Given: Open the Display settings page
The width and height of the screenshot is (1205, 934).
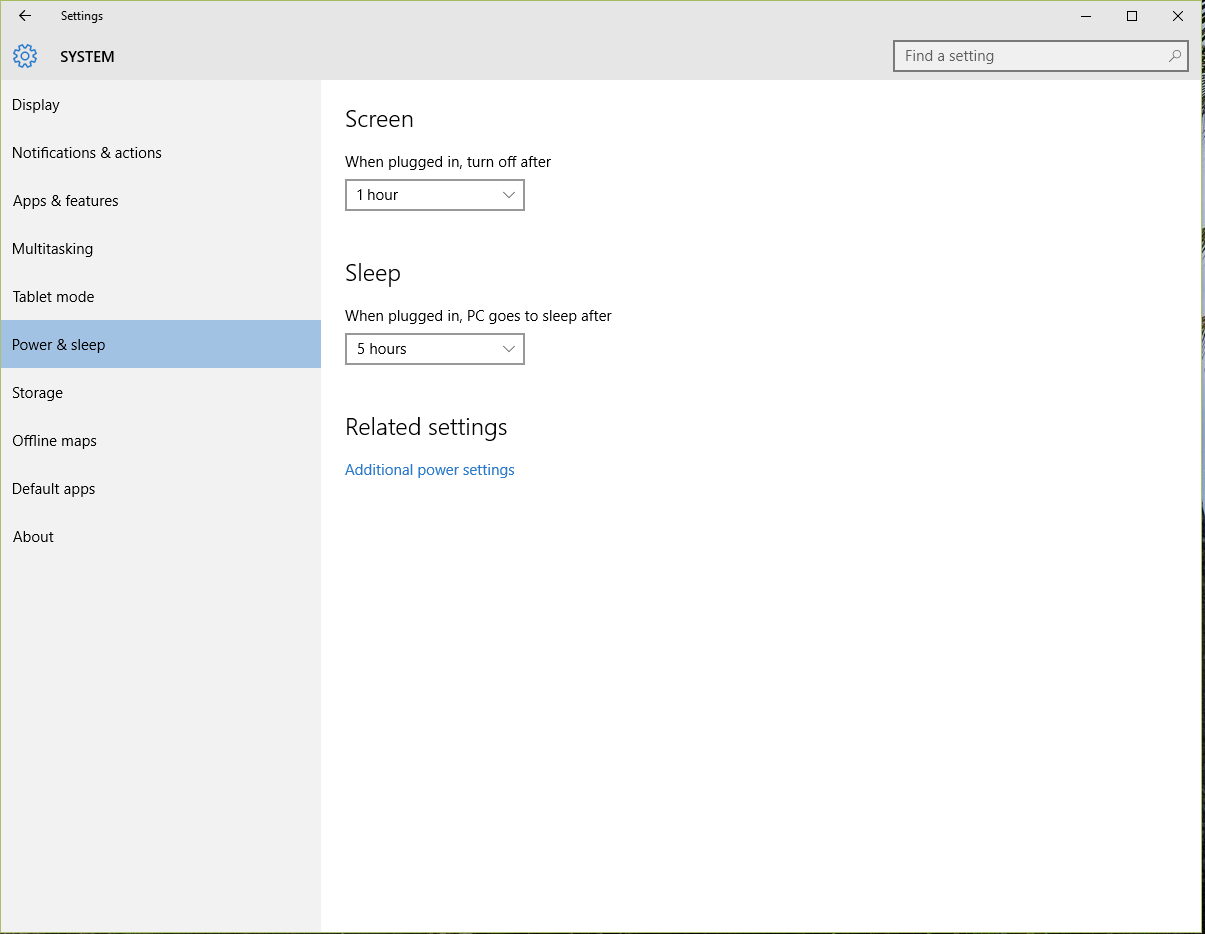Looking at the screenshot, I should [x=36, y=105].
